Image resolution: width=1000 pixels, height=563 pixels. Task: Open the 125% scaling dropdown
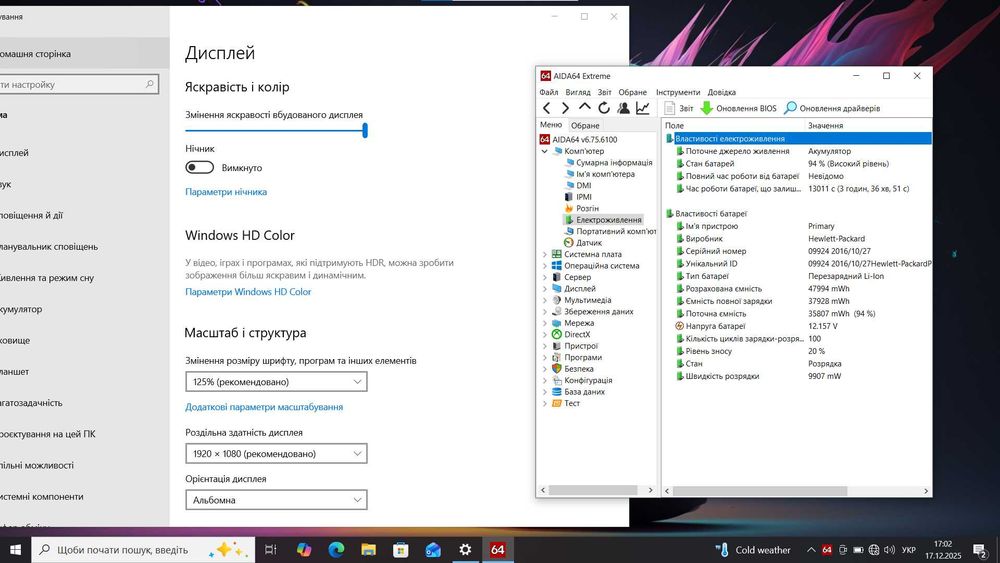[276, 382]
